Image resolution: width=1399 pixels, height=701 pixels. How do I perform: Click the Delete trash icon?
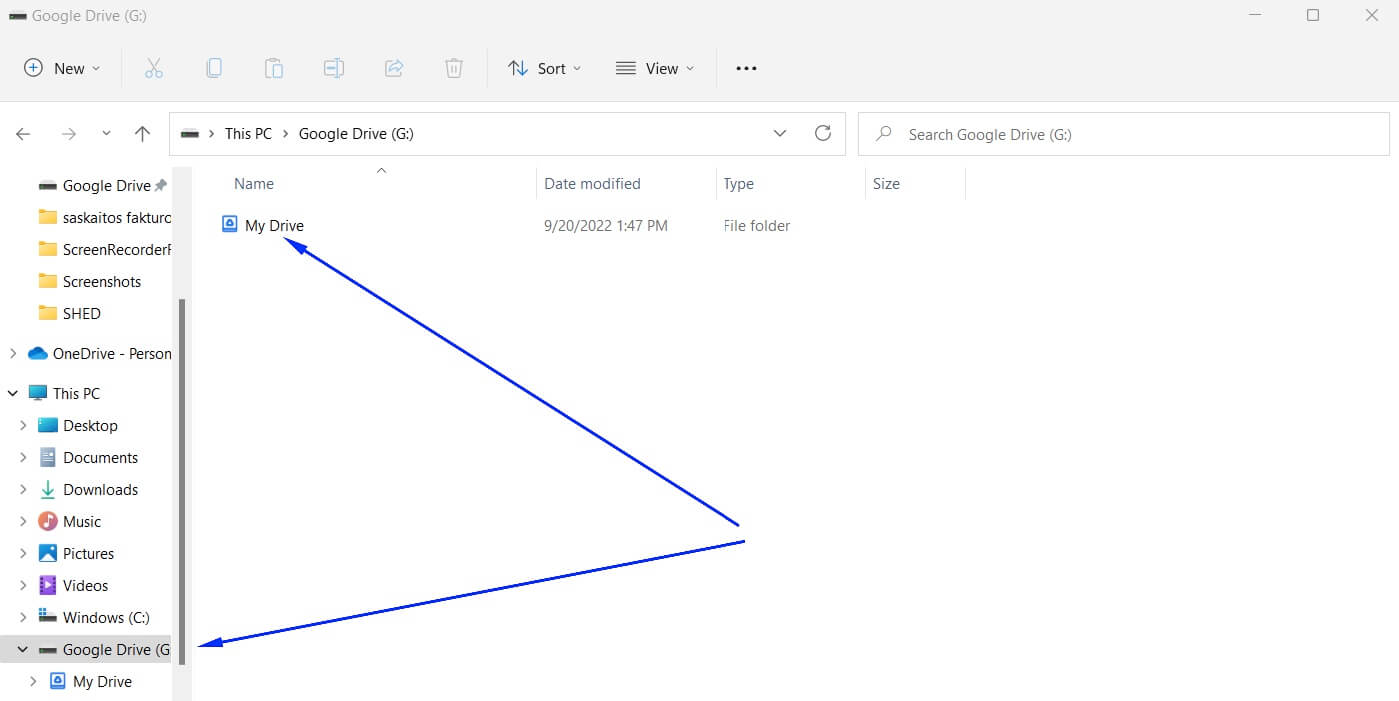click(x=453, y=68)
